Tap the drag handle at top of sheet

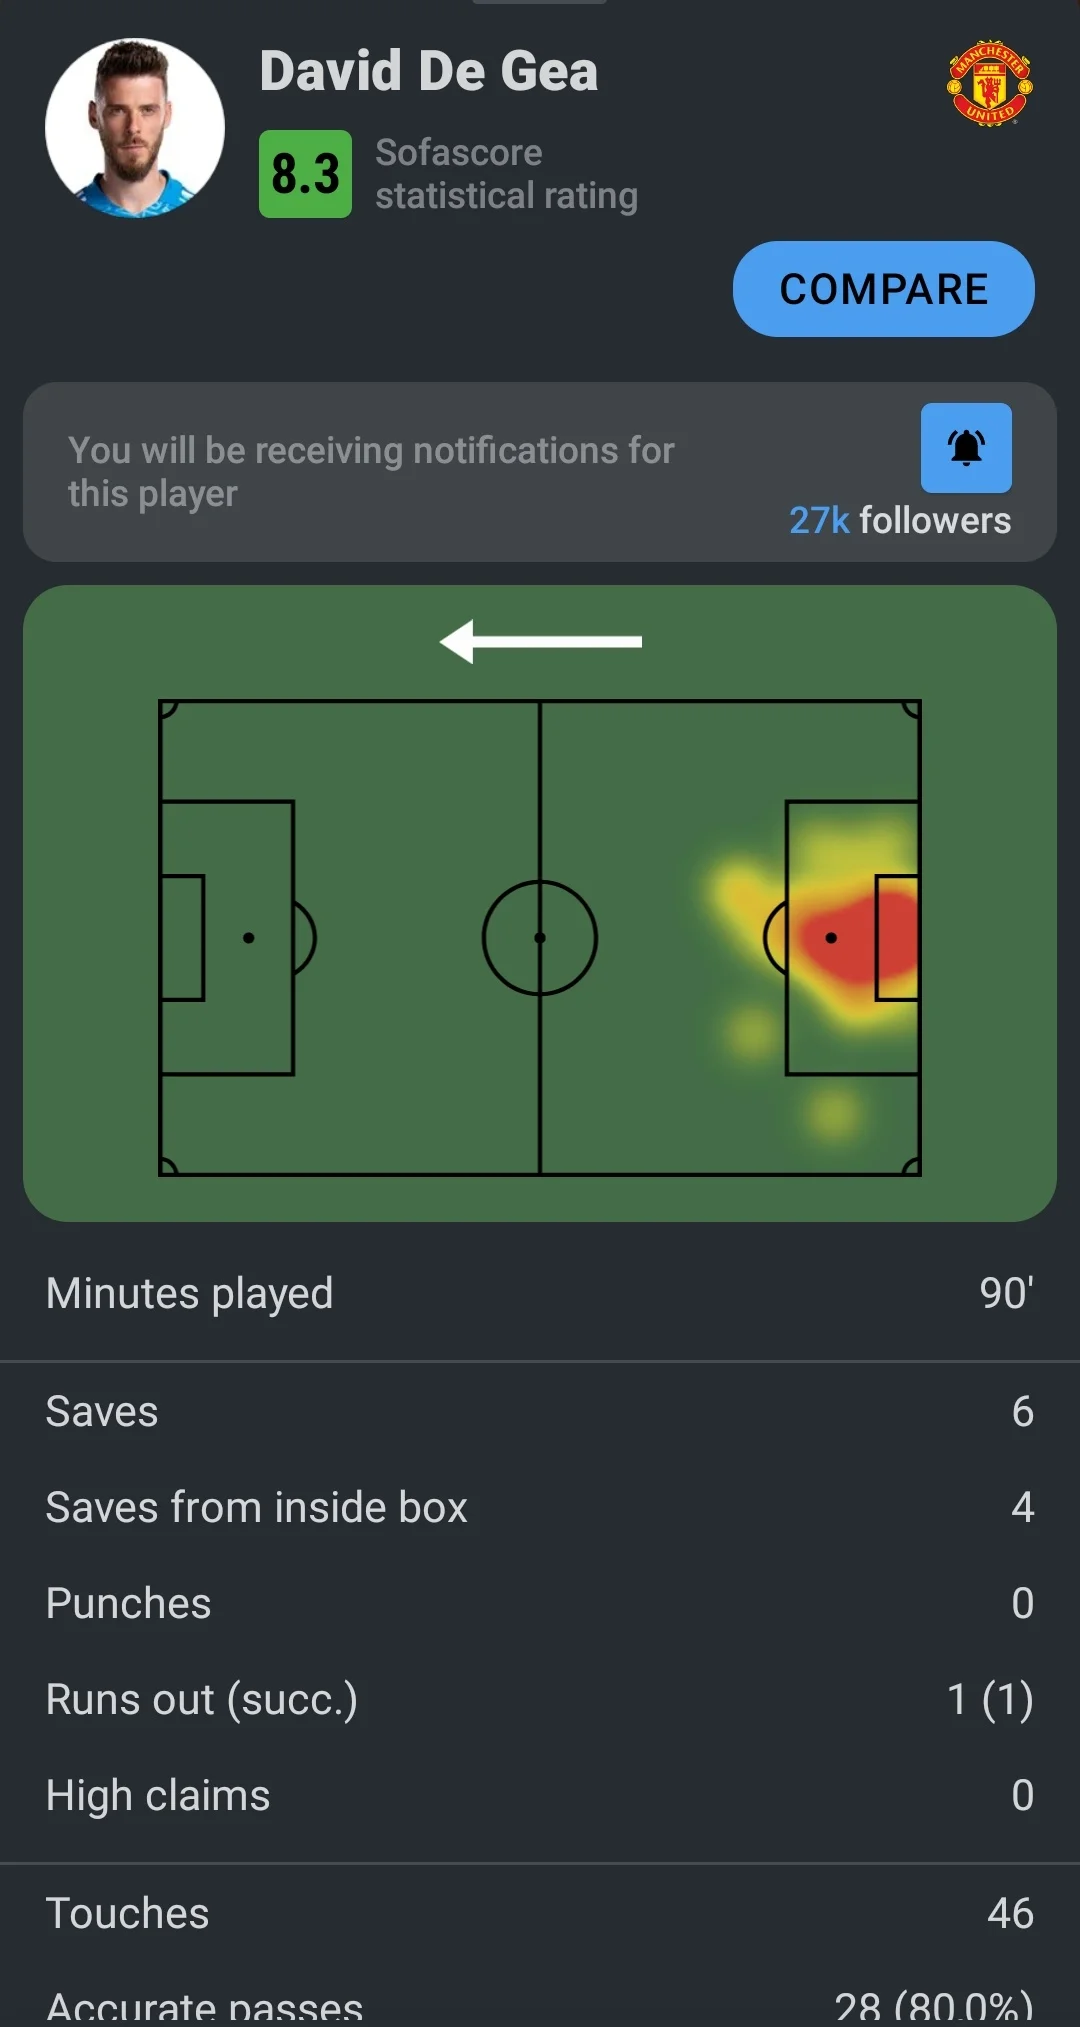coord(540,2)
